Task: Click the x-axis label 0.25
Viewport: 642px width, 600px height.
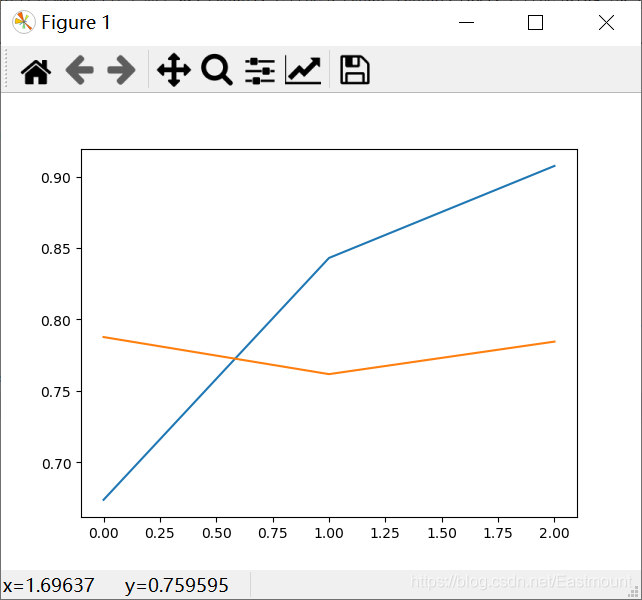Action: point(160,533)
